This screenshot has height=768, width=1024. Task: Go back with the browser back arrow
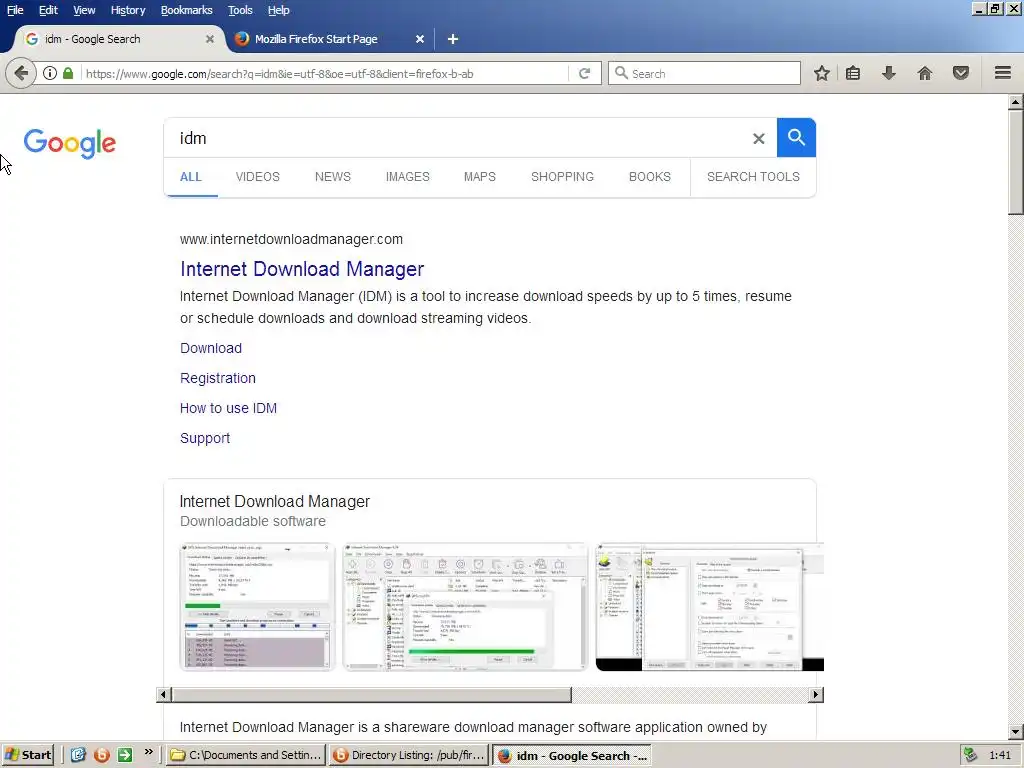pyautogui.click(x=21, y=73)
